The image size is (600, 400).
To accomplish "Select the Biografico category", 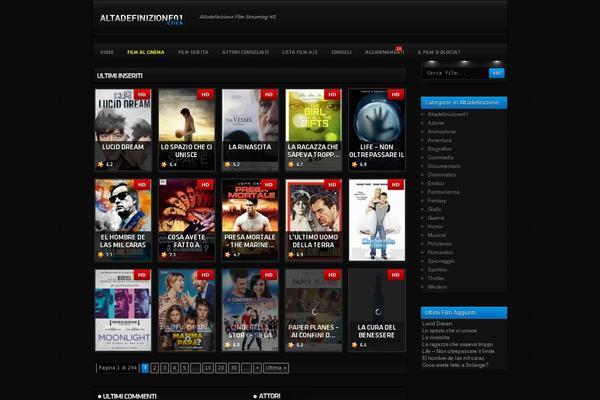I will click(440, 149).
